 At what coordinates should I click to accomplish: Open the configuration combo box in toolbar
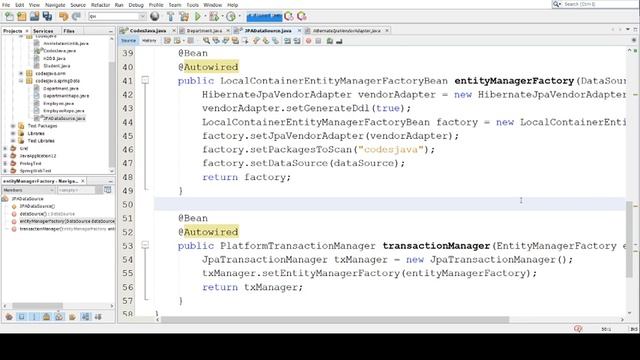click(117, 16)
